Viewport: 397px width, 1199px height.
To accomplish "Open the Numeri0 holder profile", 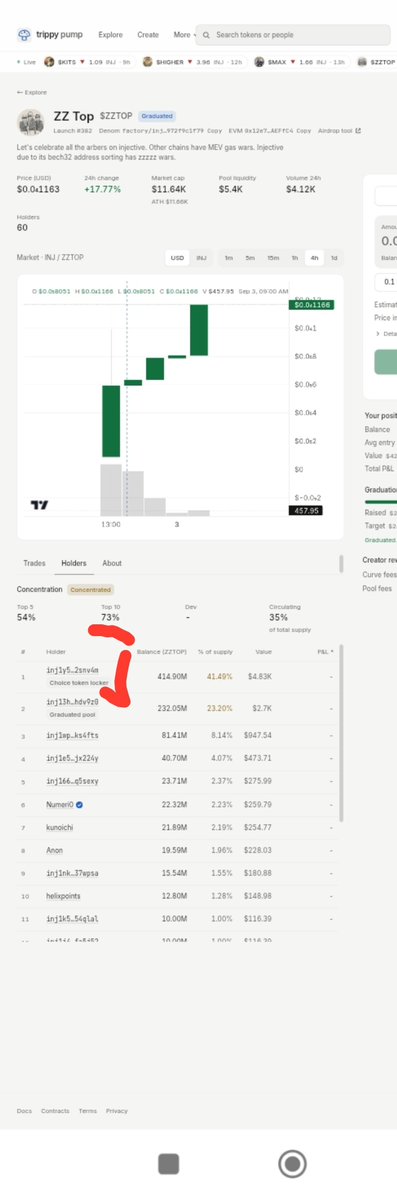I will [60, 804].
